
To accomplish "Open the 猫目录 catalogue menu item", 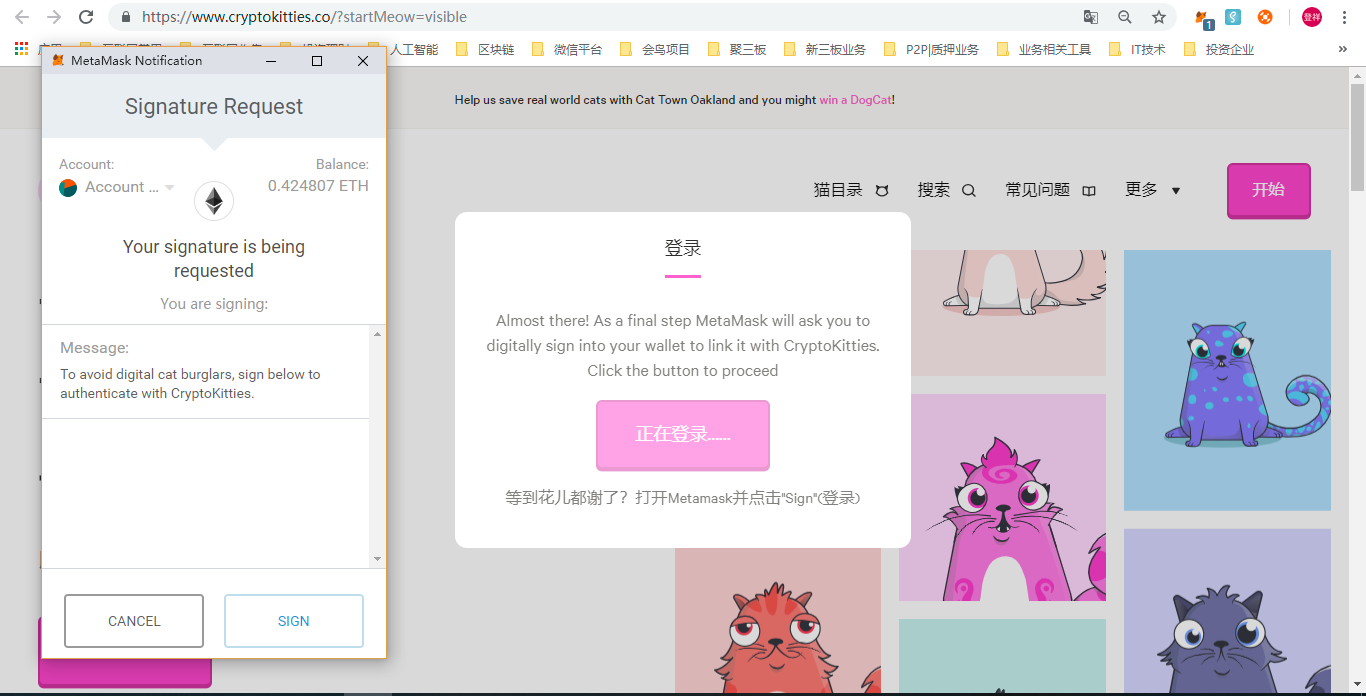I will coord(850,190).
